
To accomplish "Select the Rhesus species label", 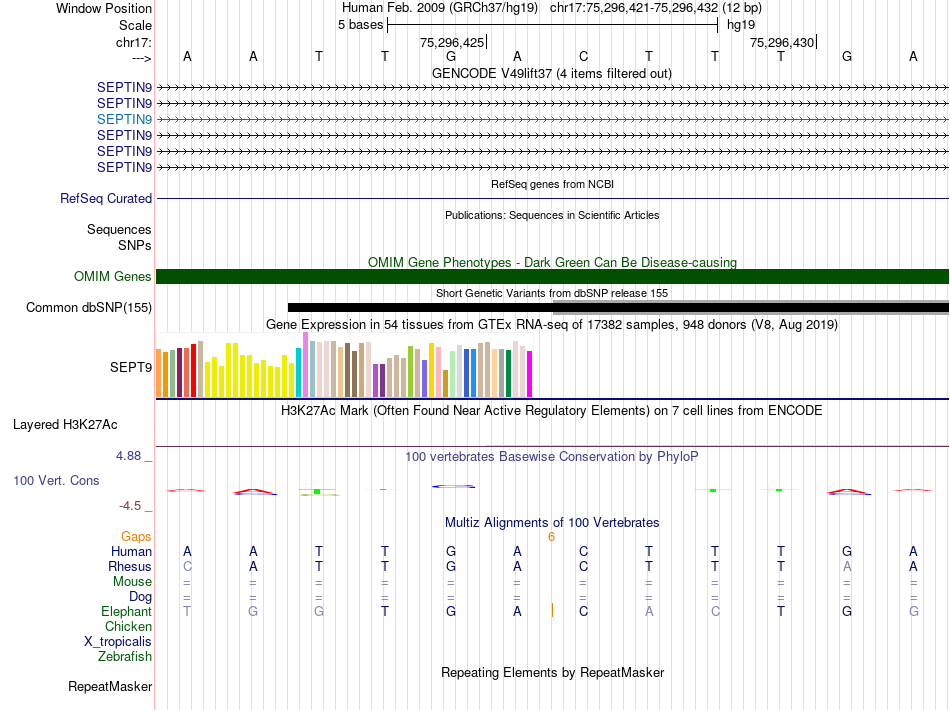I will coord(130,566).
